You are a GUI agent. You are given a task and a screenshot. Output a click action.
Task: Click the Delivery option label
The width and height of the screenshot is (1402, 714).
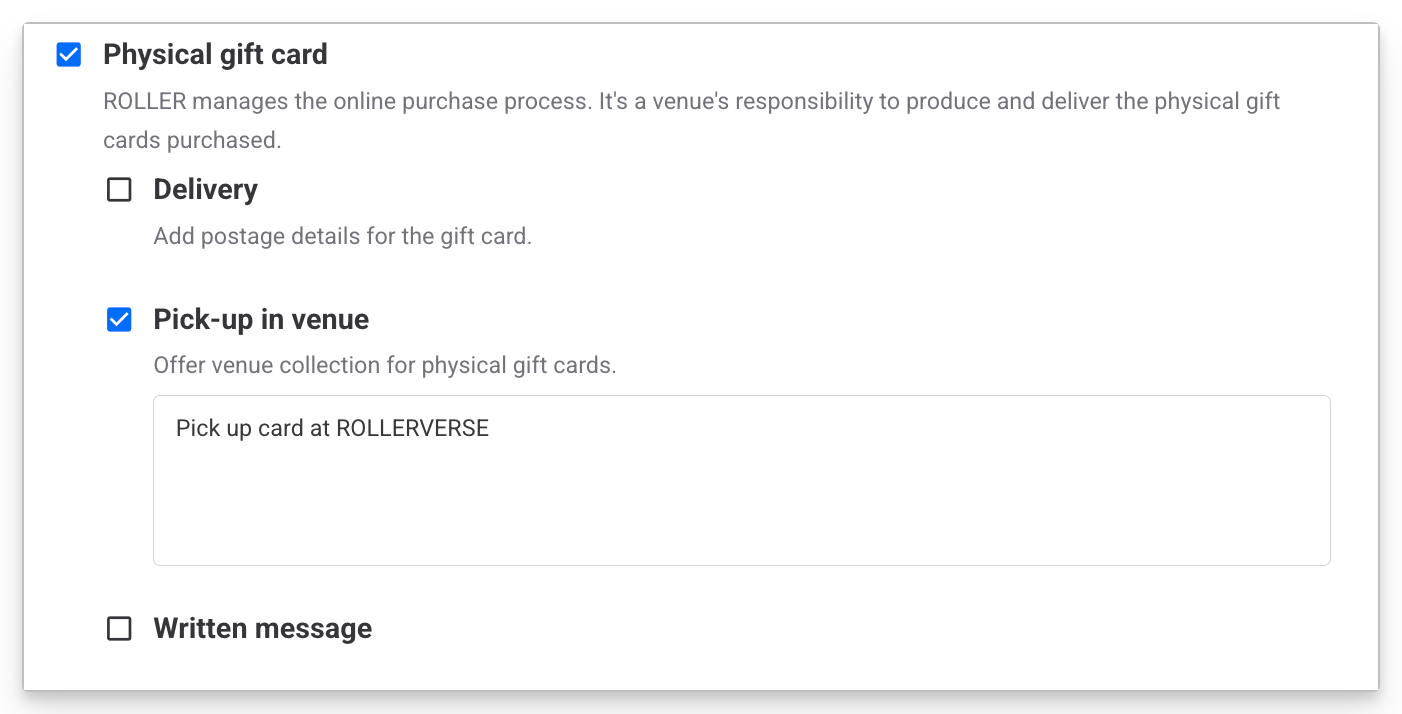click(x=205, y=190)
